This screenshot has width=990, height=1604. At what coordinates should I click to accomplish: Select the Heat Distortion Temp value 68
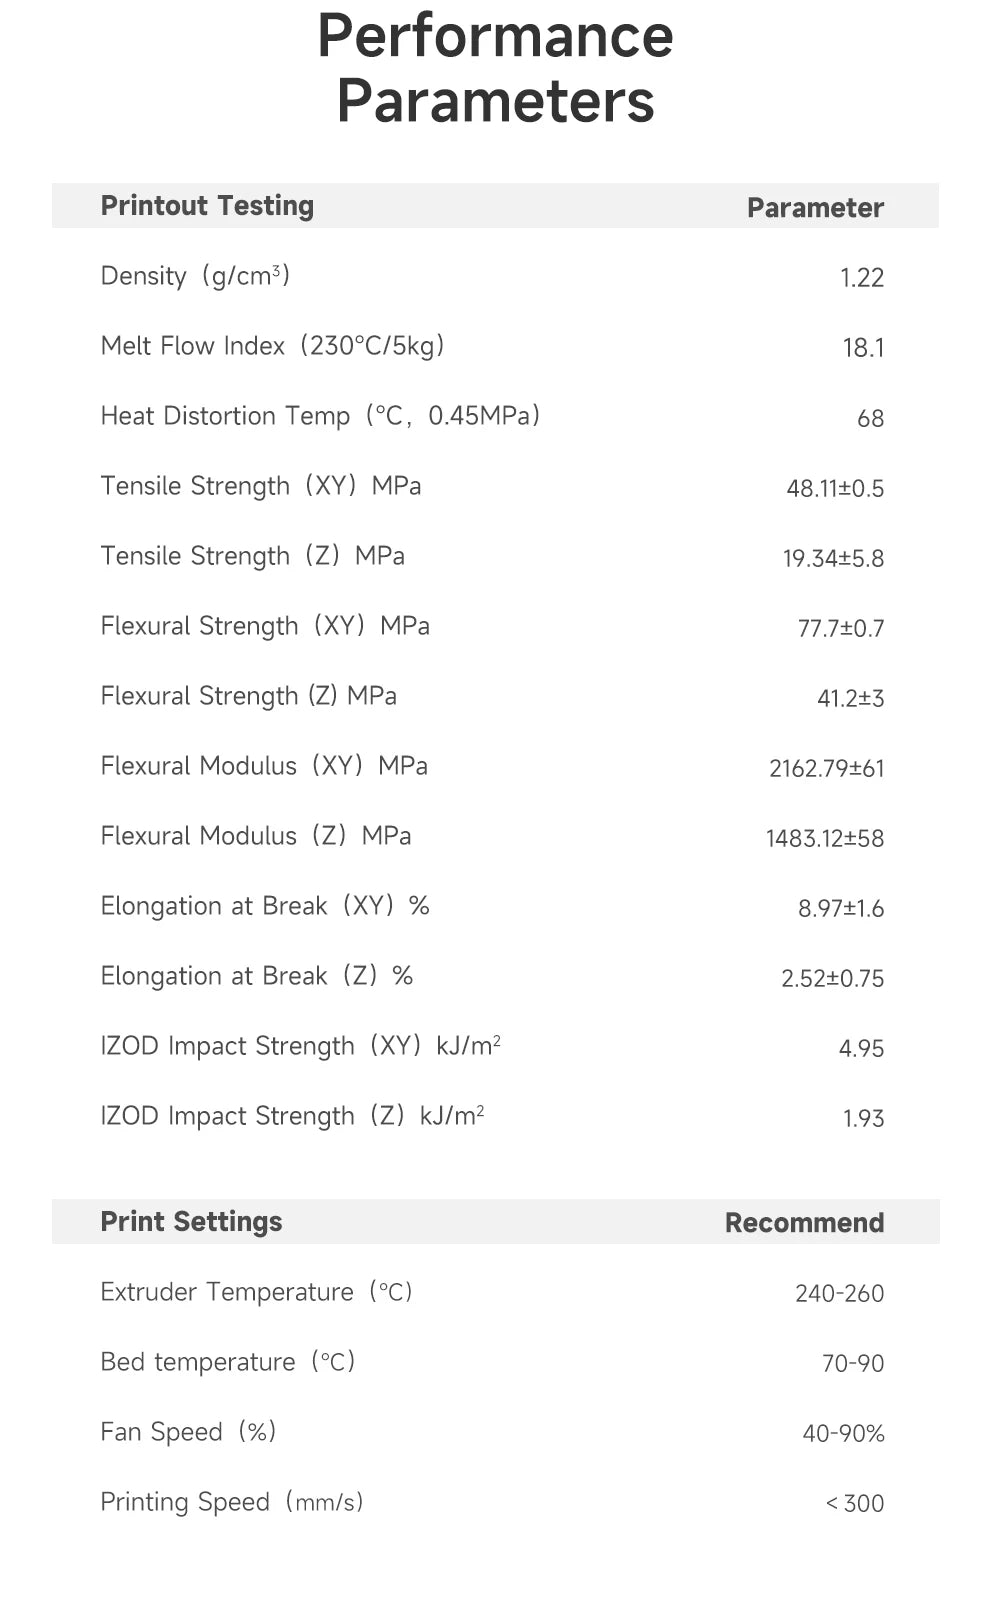point(870,418)
